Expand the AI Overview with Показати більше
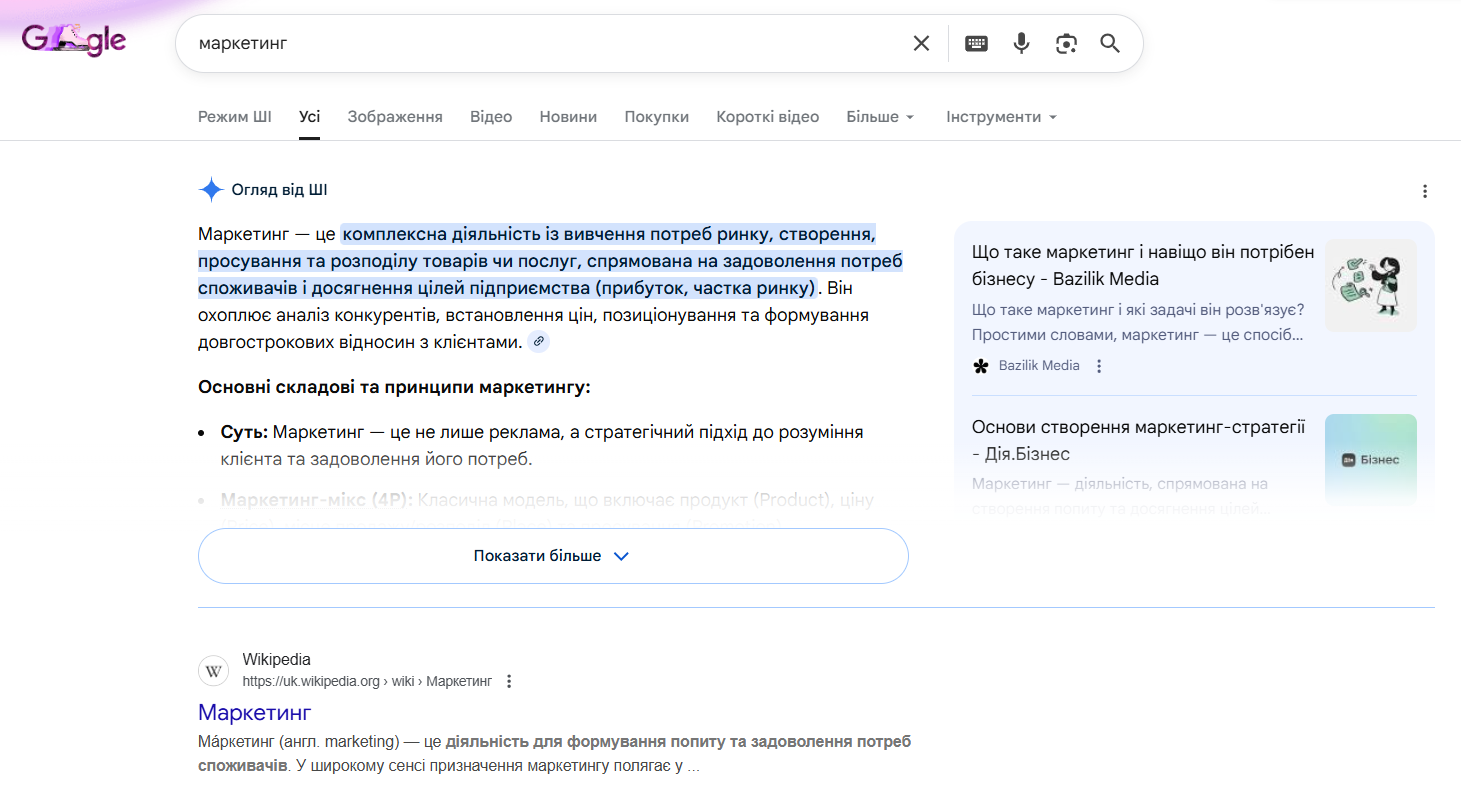The height and width of the screenshot is (786, 1461). (553, 556)
